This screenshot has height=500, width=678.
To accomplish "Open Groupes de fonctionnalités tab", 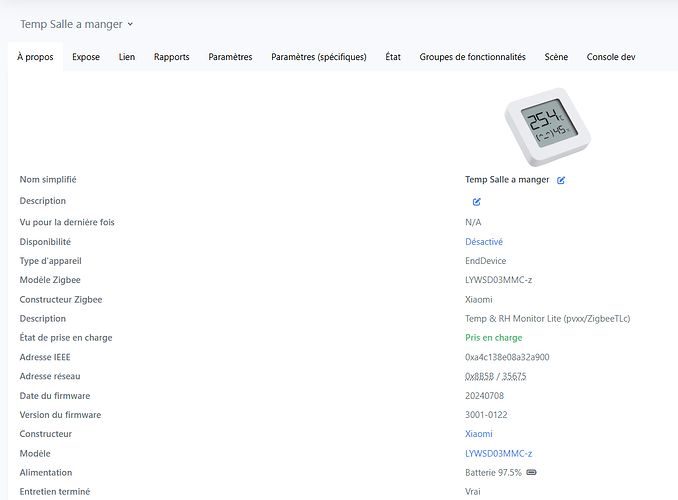I will point(472,57).
